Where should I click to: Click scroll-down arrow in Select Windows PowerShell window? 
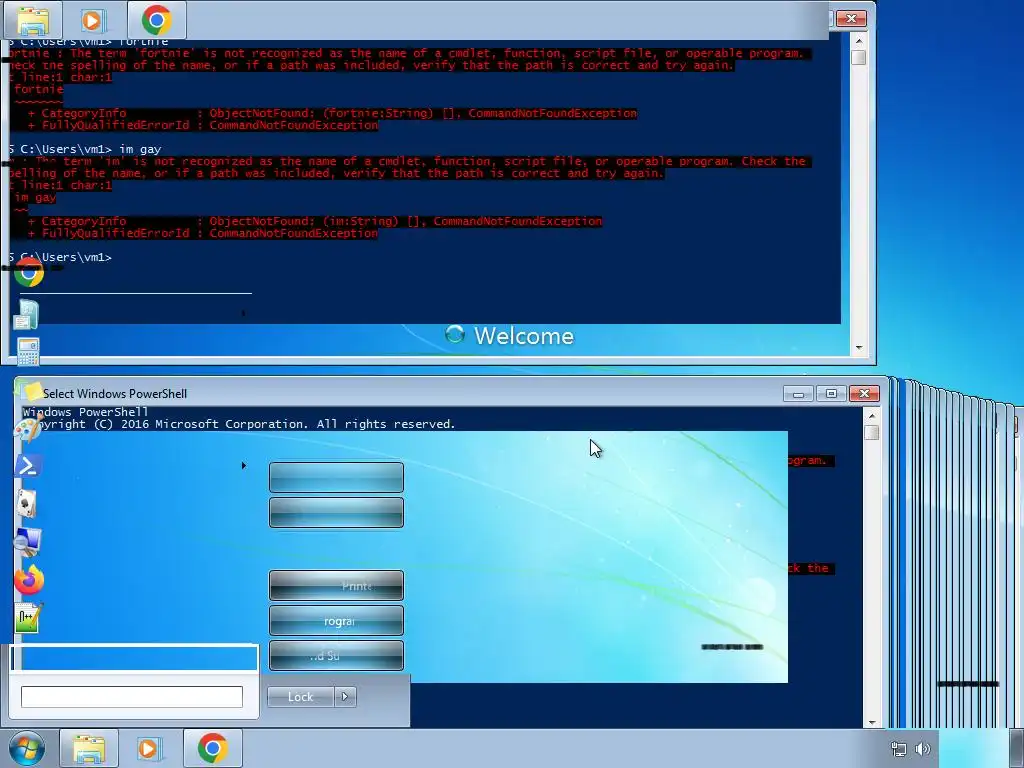pyautogui.click(x=872, y=722)
